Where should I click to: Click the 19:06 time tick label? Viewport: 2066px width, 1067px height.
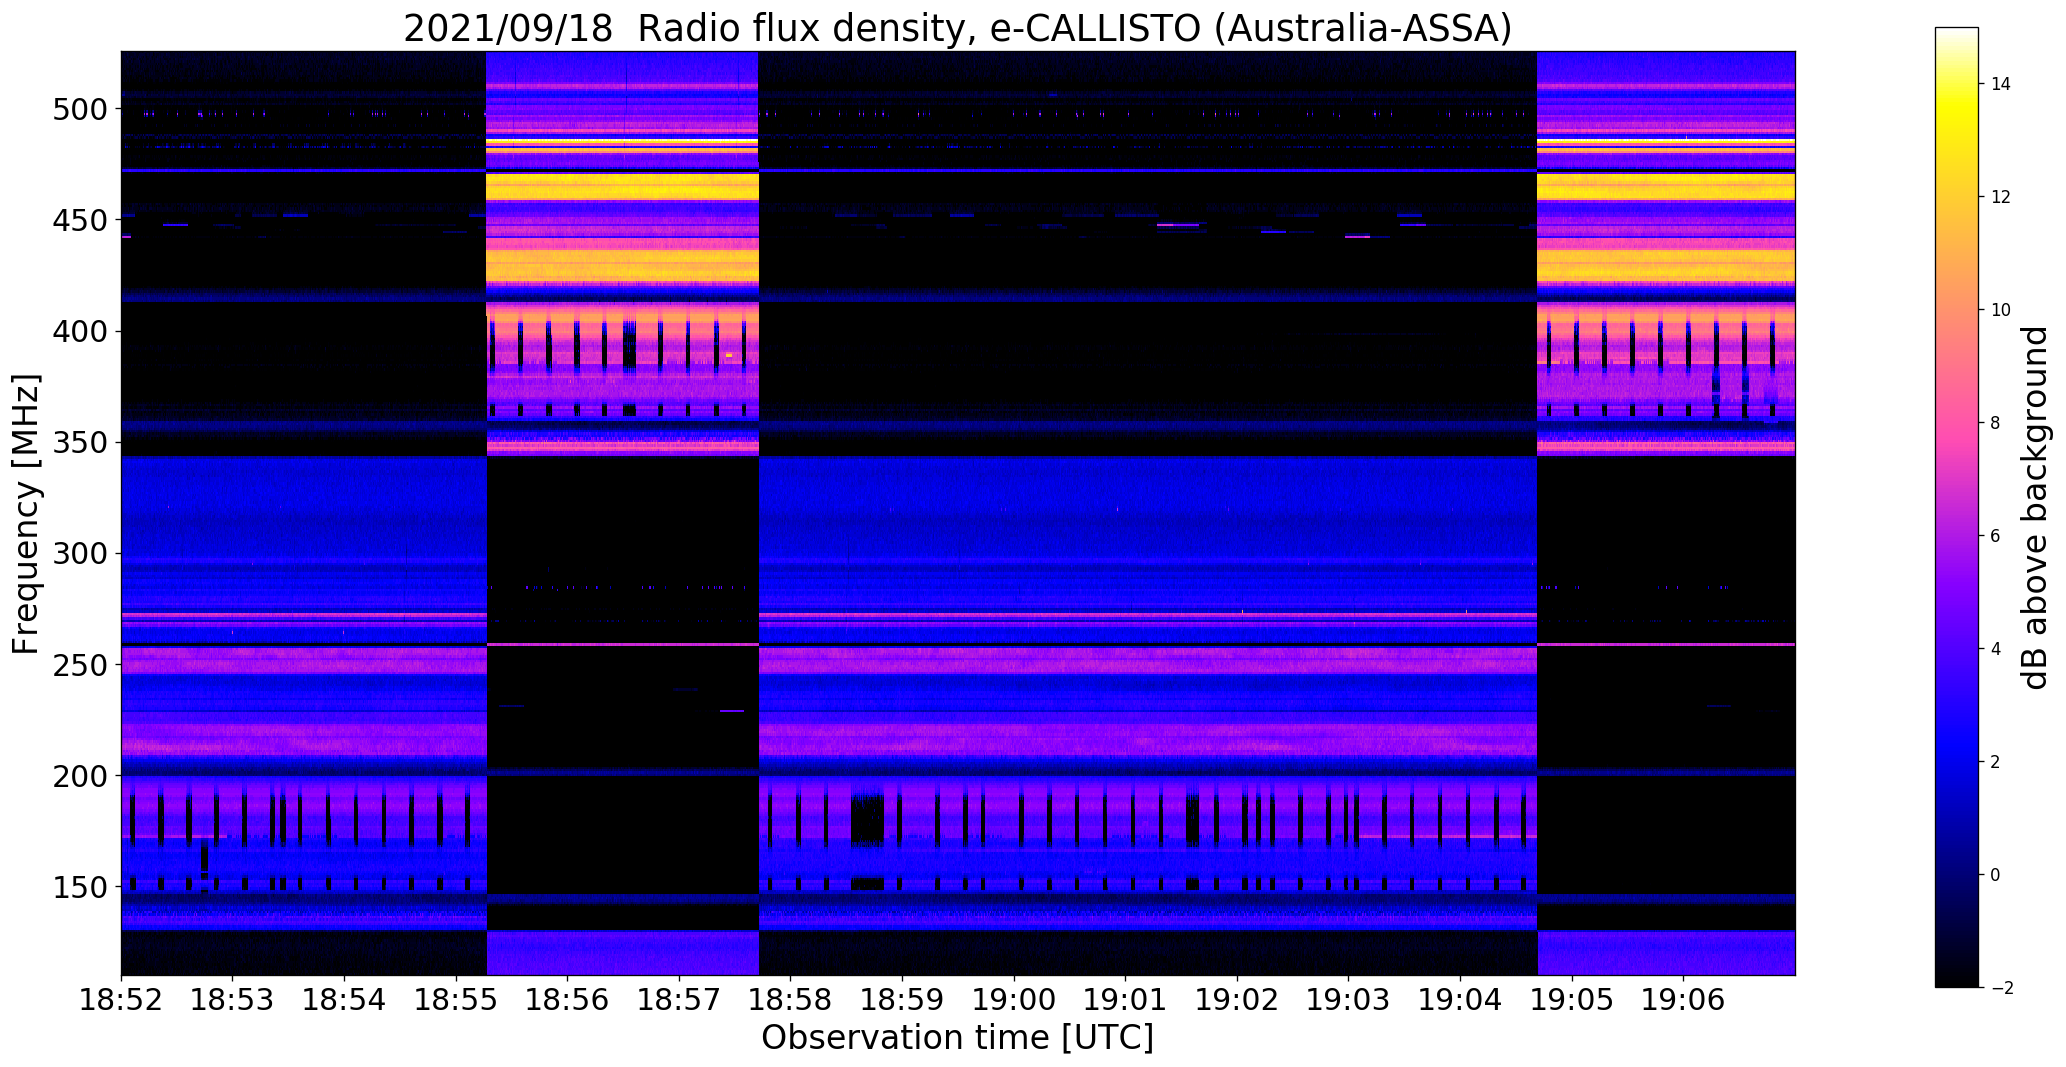point(1684,999)
